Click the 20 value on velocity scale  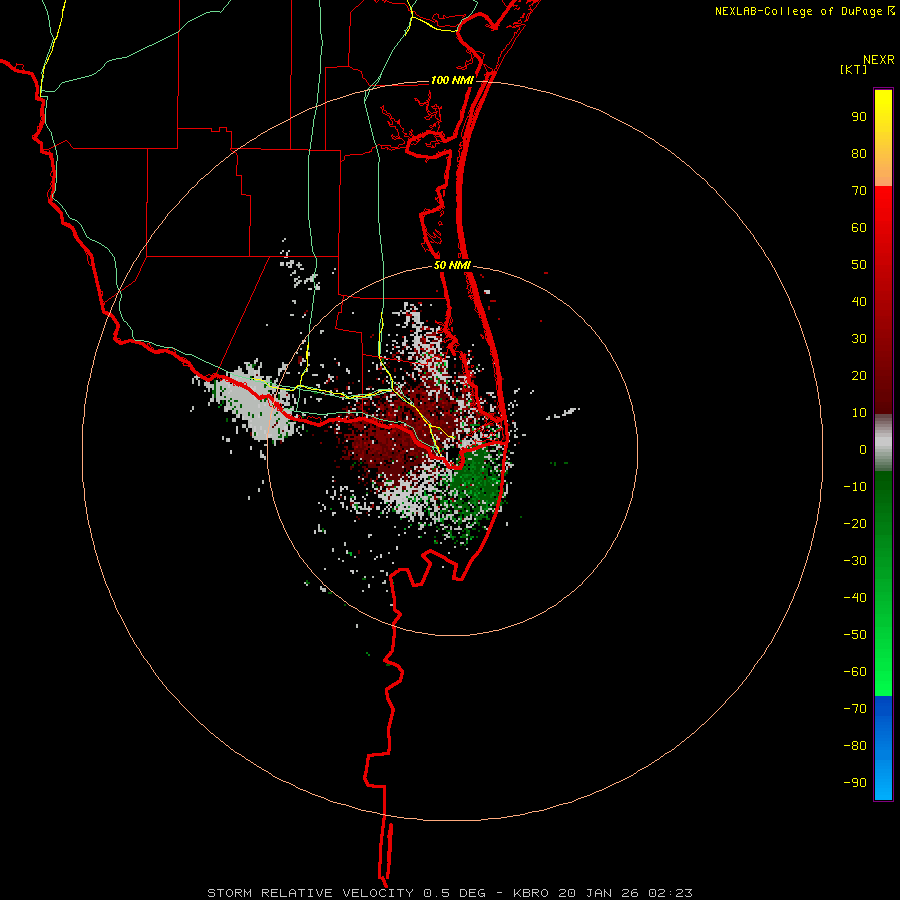pos(859,375)
